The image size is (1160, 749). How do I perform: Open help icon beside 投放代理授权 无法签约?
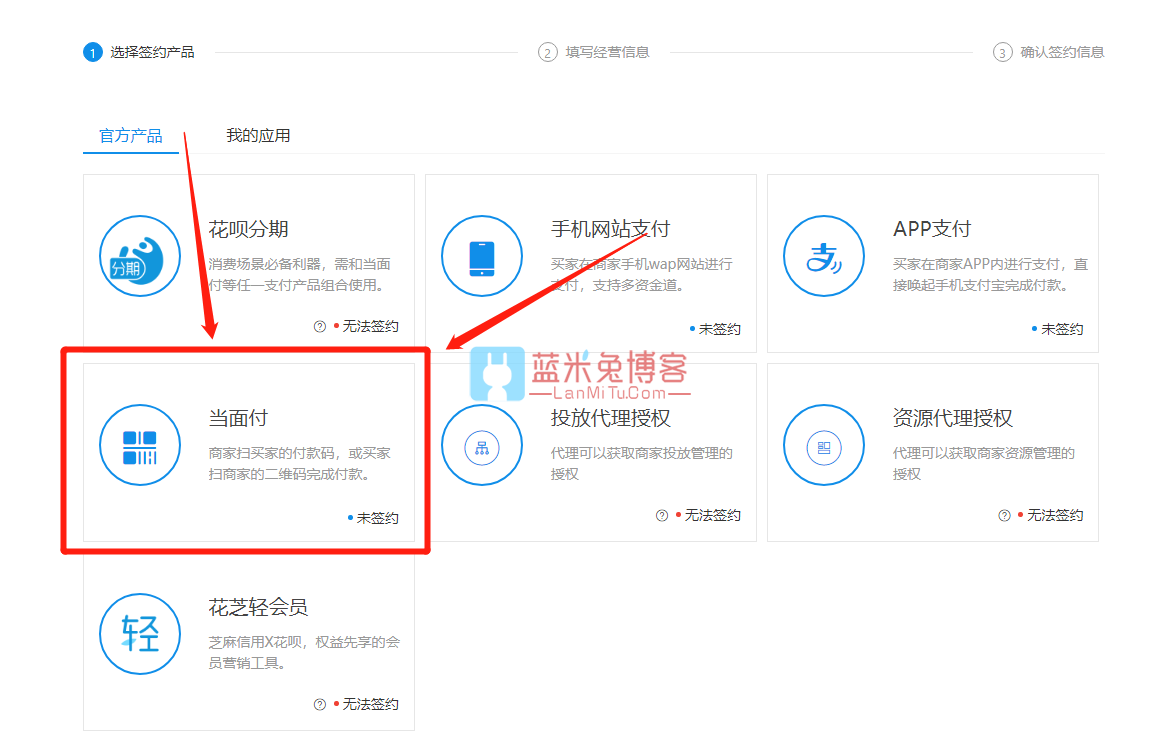click(662, 515)
